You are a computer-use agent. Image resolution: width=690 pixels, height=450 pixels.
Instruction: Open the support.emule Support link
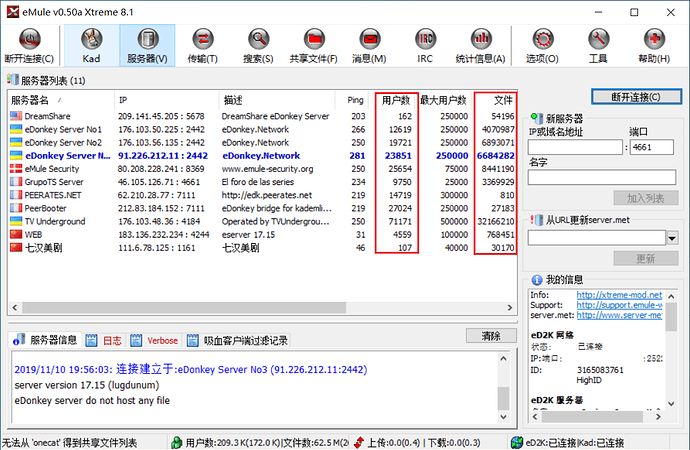point(619,305)
